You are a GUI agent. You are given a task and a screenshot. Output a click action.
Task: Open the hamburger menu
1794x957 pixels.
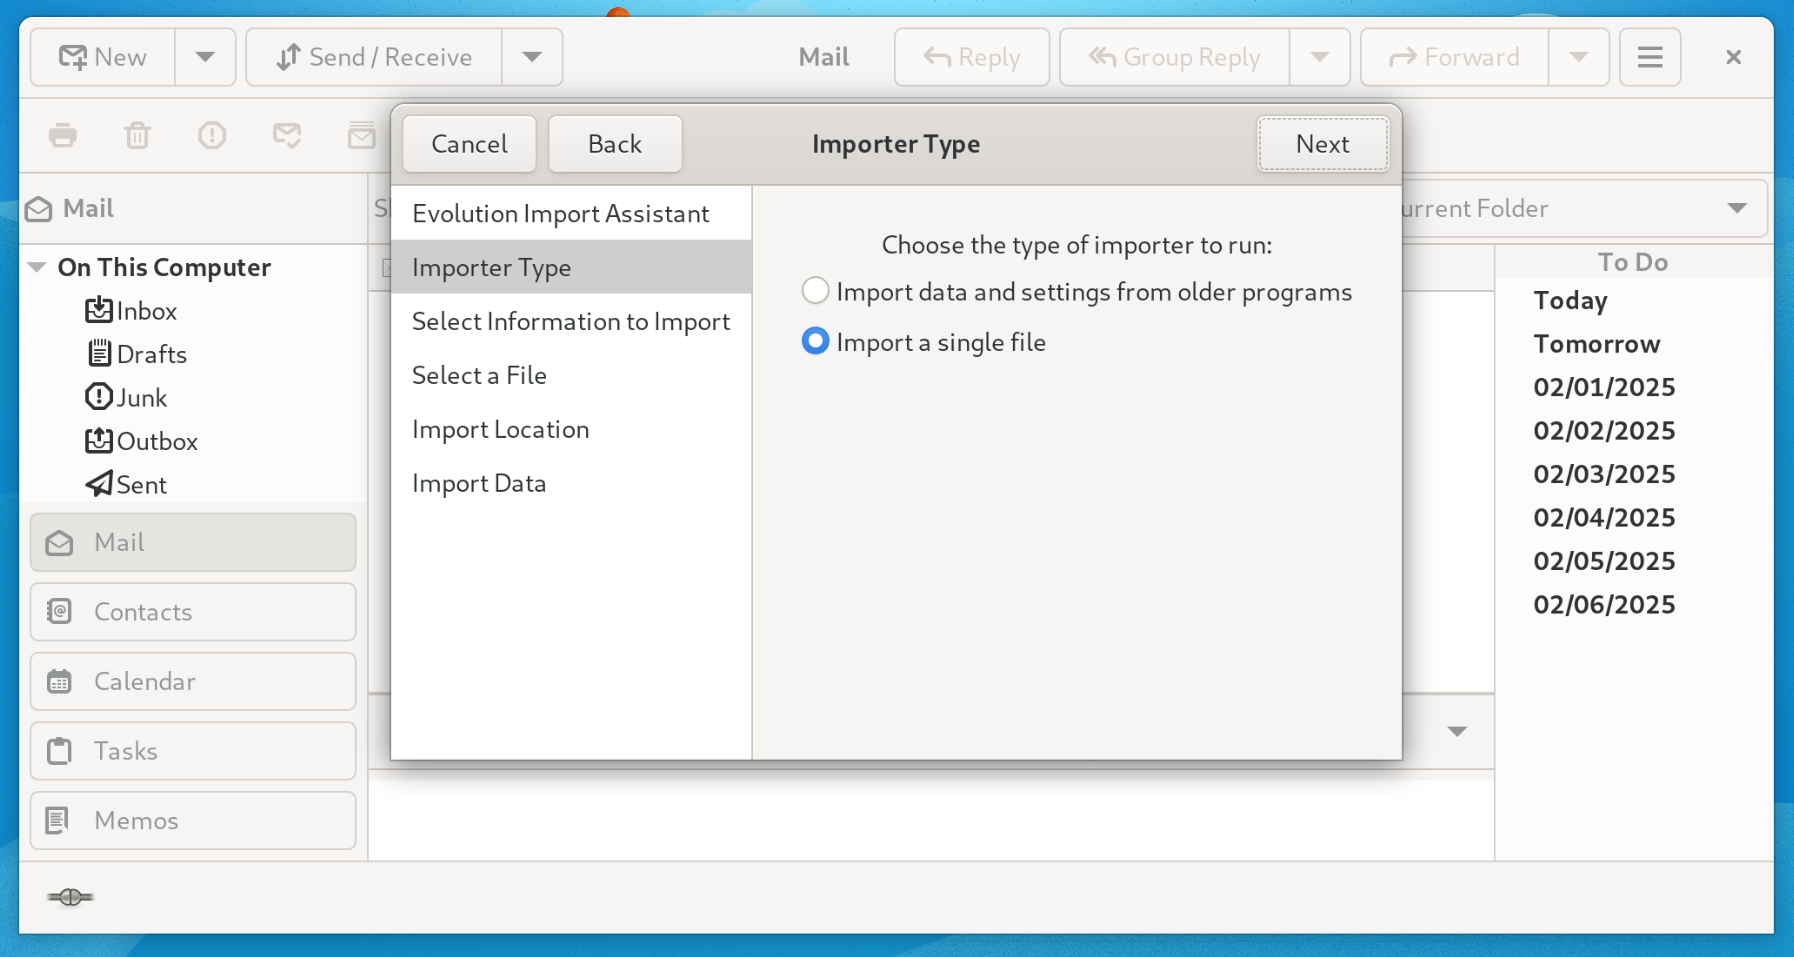(x=1650, y=57)
